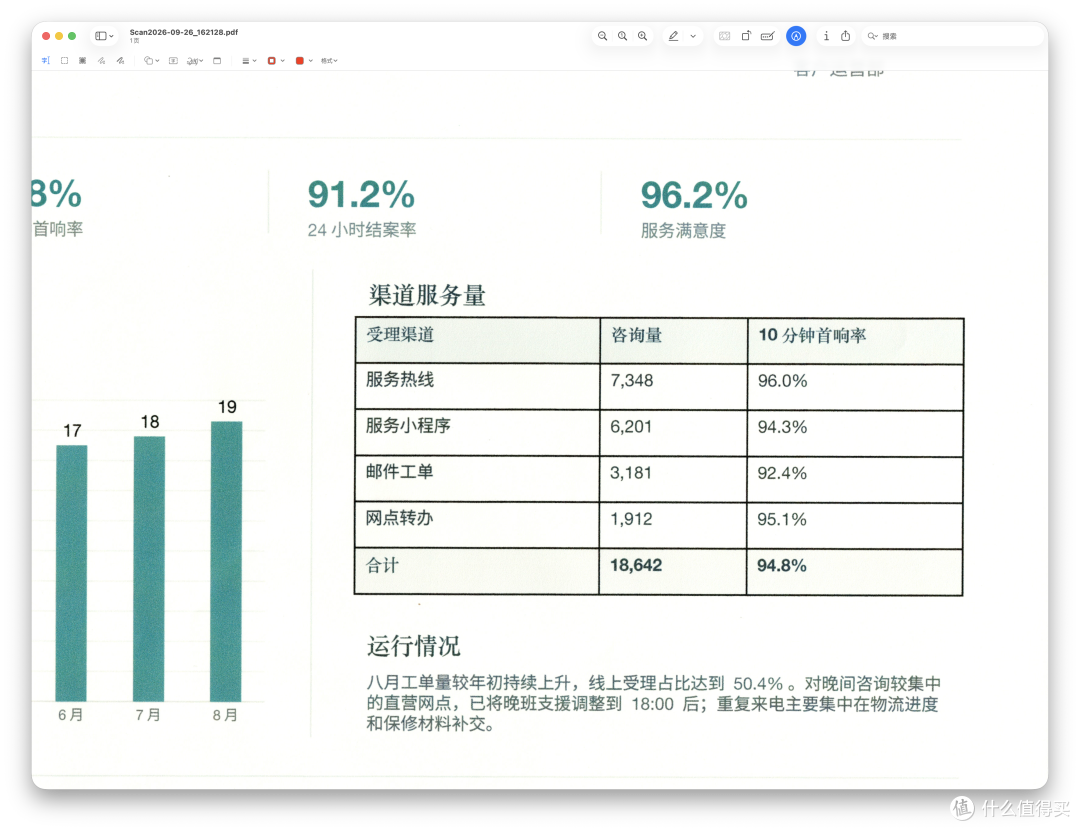Click the 96.2% satisfaction value
The image size is (1080, 831).
pyautogui.click(x=694, y=196)
